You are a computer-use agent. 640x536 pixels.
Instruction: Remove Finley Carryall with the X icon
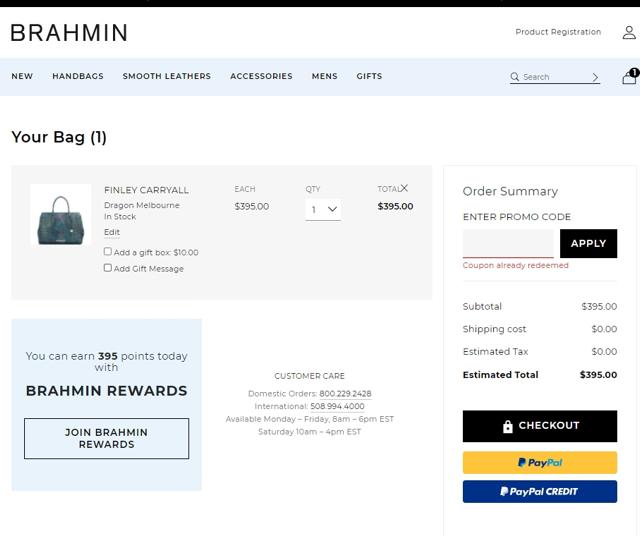404,188
